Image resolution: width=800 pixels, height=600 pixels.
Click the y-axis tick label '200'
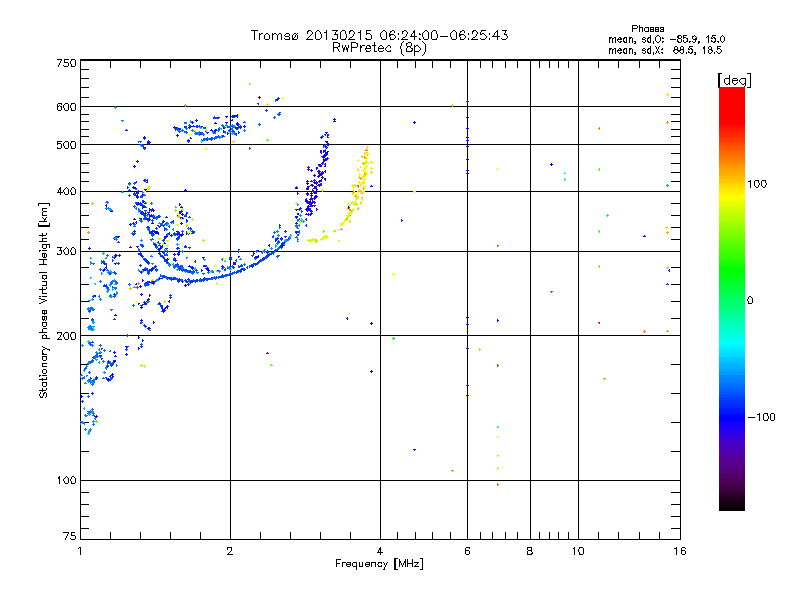(66, 336)
